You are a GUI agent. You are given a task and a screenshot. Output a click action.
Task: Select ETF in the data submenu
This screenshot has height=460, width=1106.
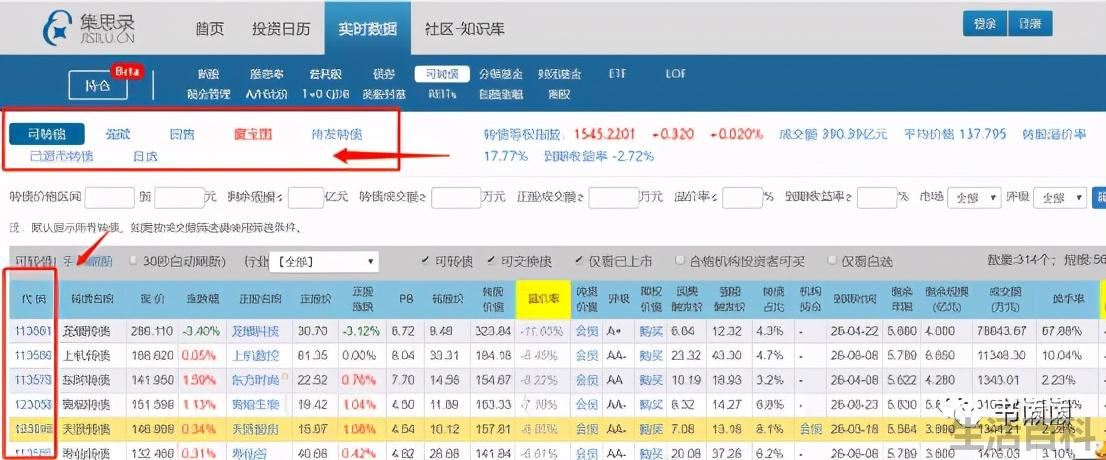616,73
